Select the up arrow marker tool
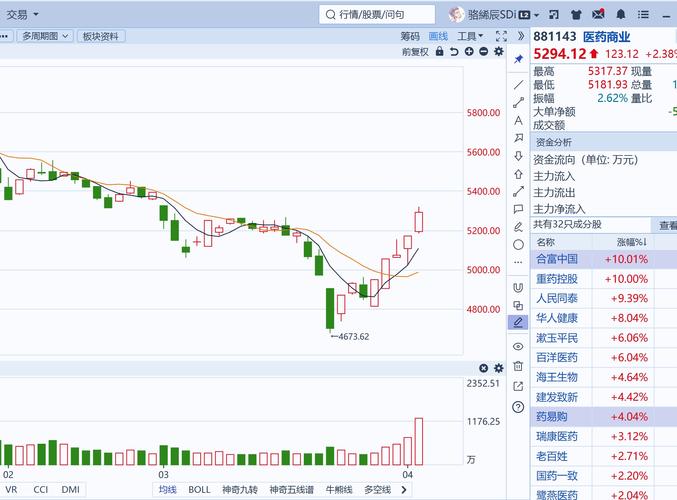677x500 pixels. [x=519, y=174]
